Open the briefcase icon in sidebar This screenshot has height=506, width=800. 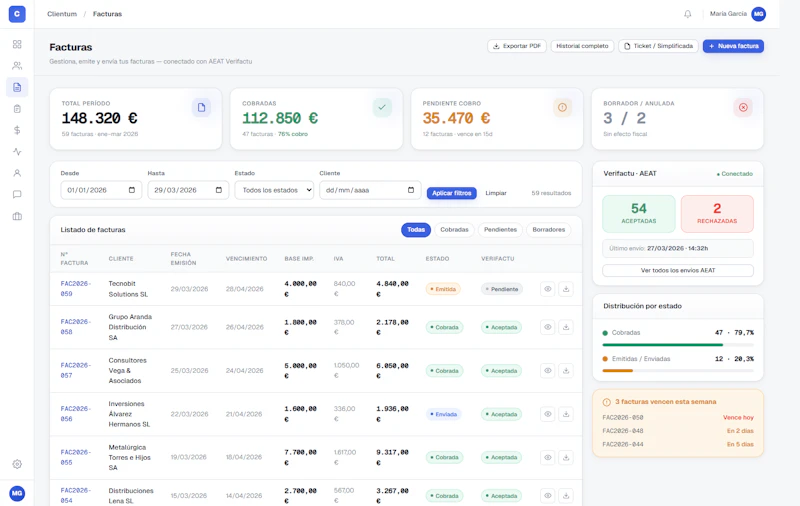click(x=17, y=216)
